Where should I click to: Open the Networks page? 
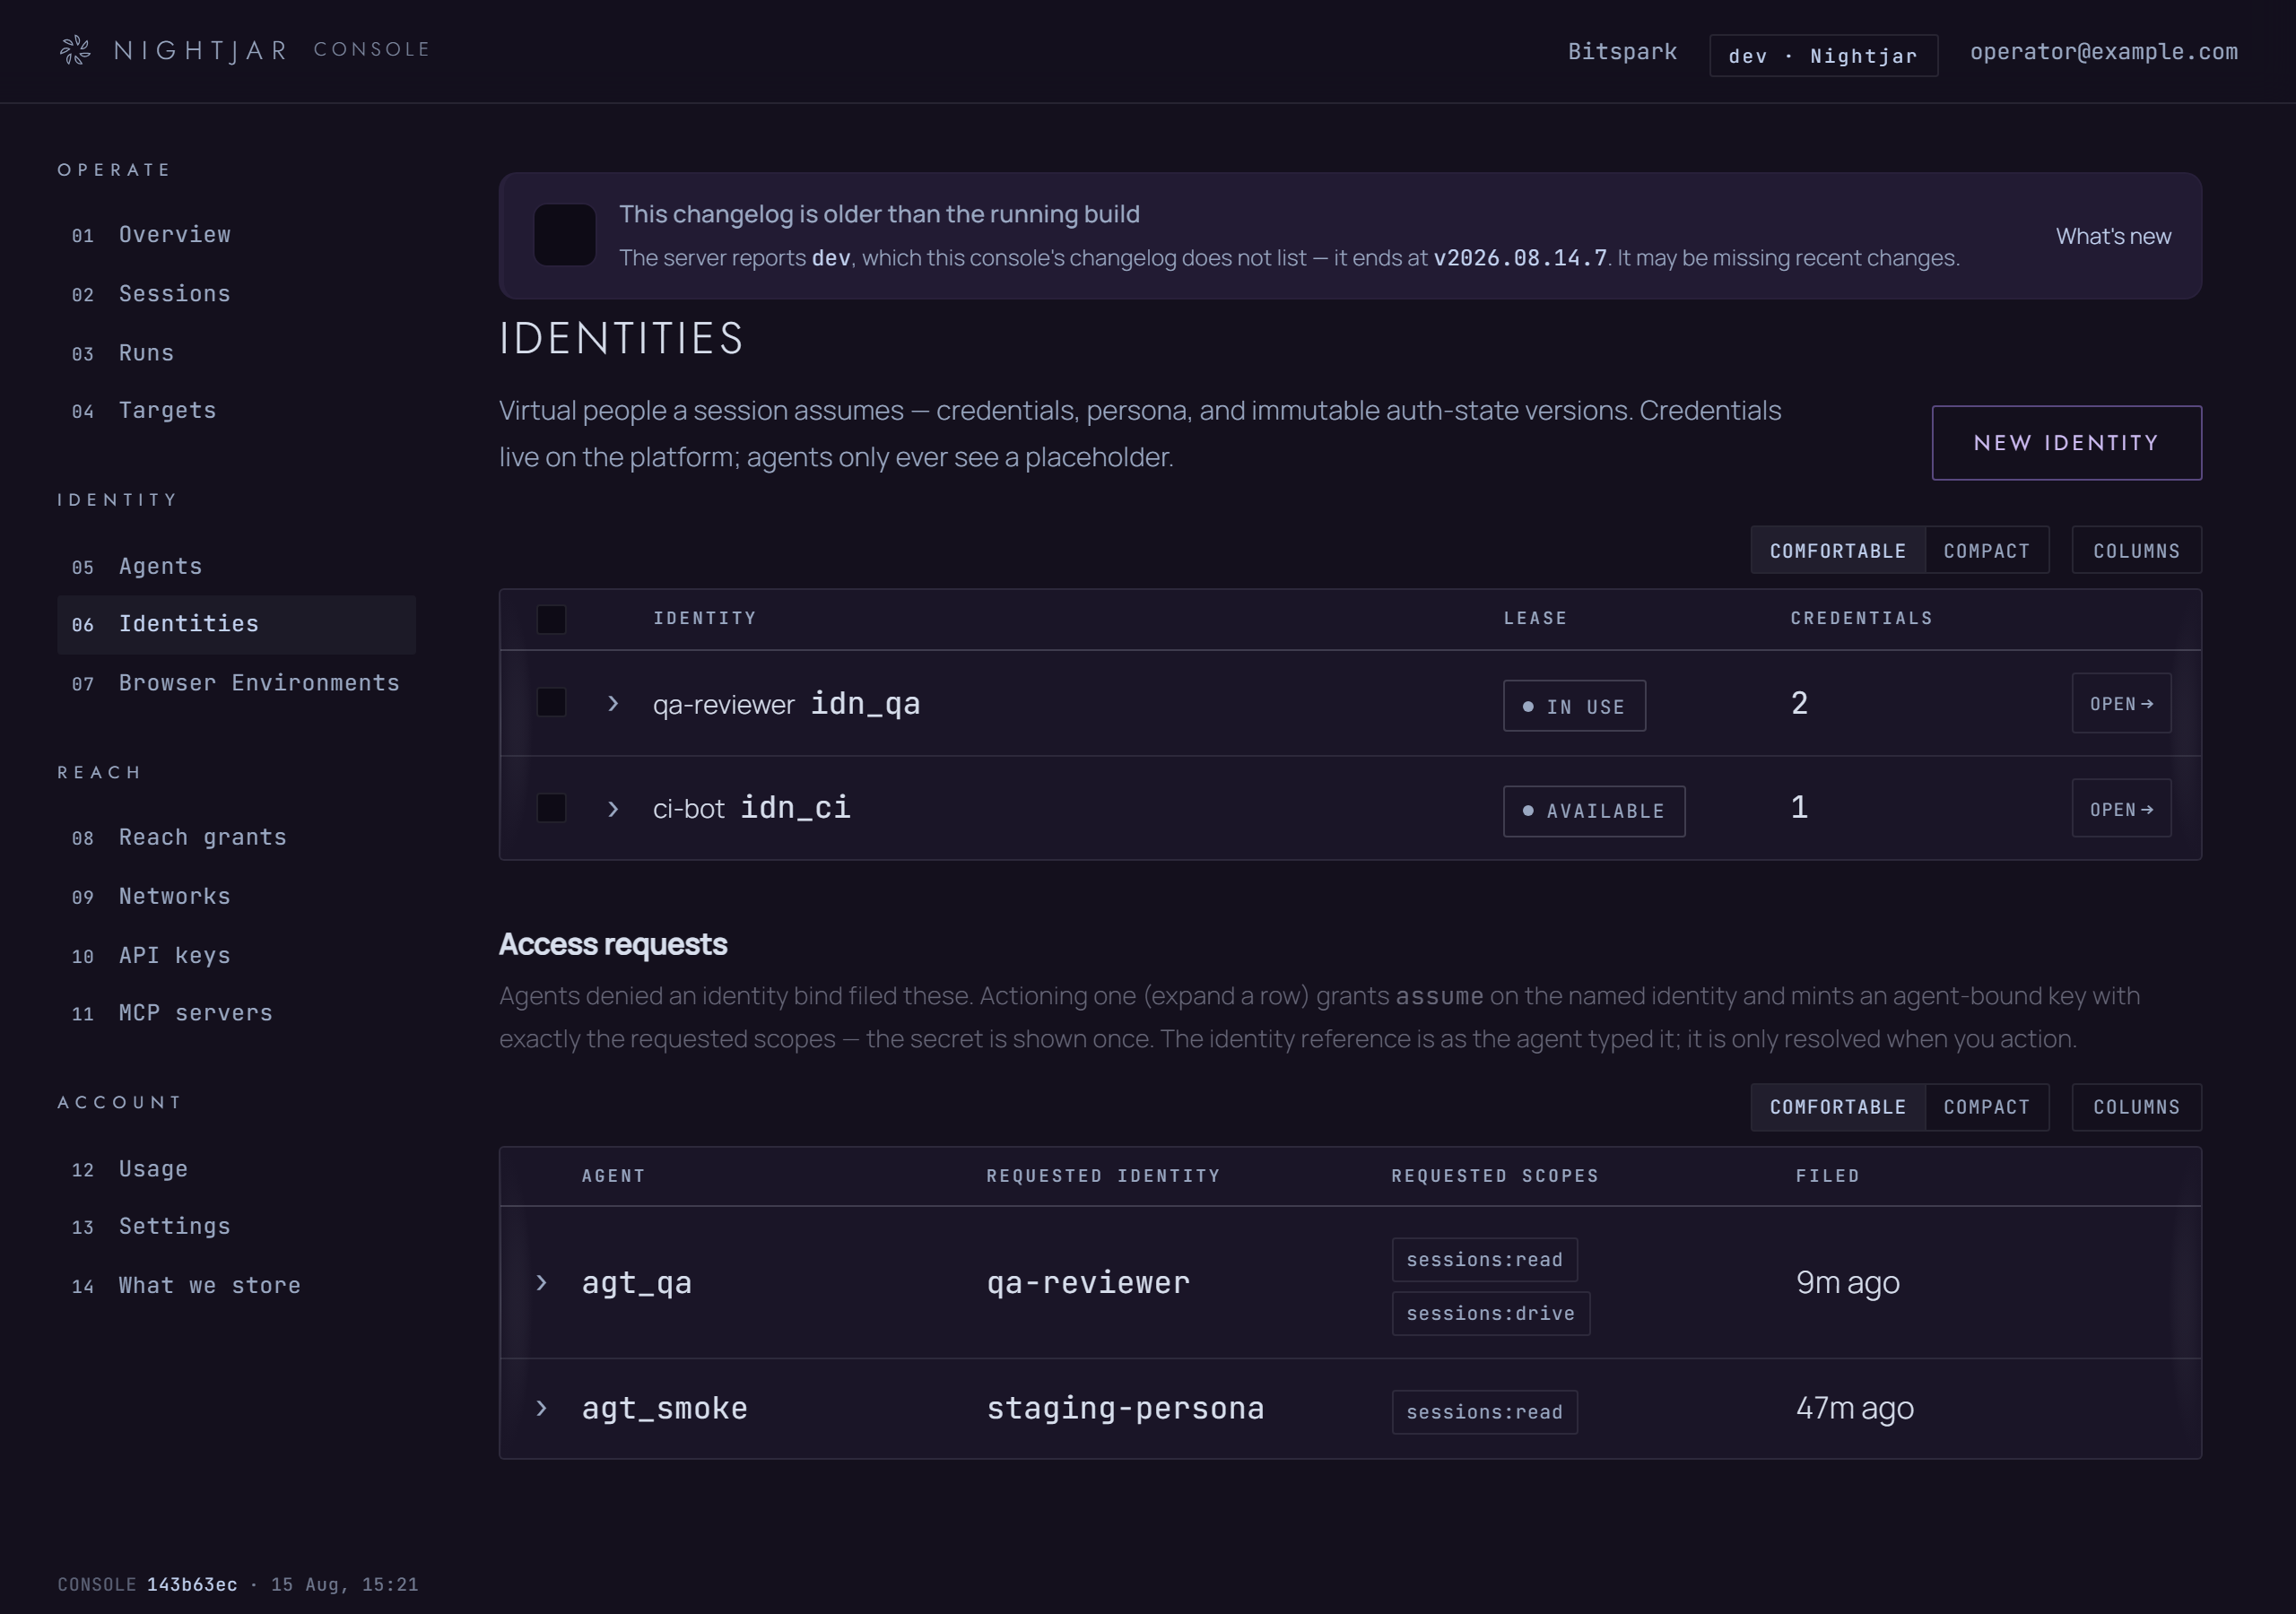(x=236, y=896)
